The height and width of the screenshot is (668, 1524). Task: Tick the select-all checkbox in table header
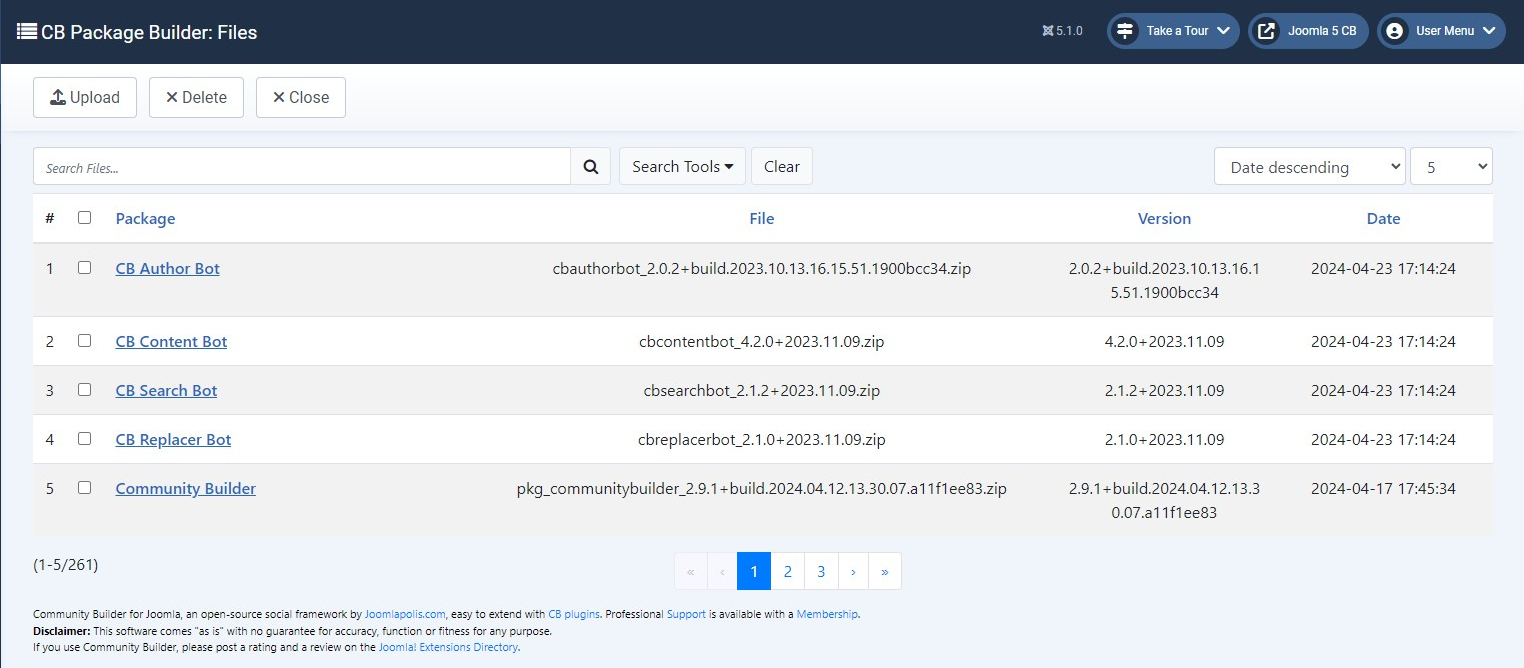point(84,217)
